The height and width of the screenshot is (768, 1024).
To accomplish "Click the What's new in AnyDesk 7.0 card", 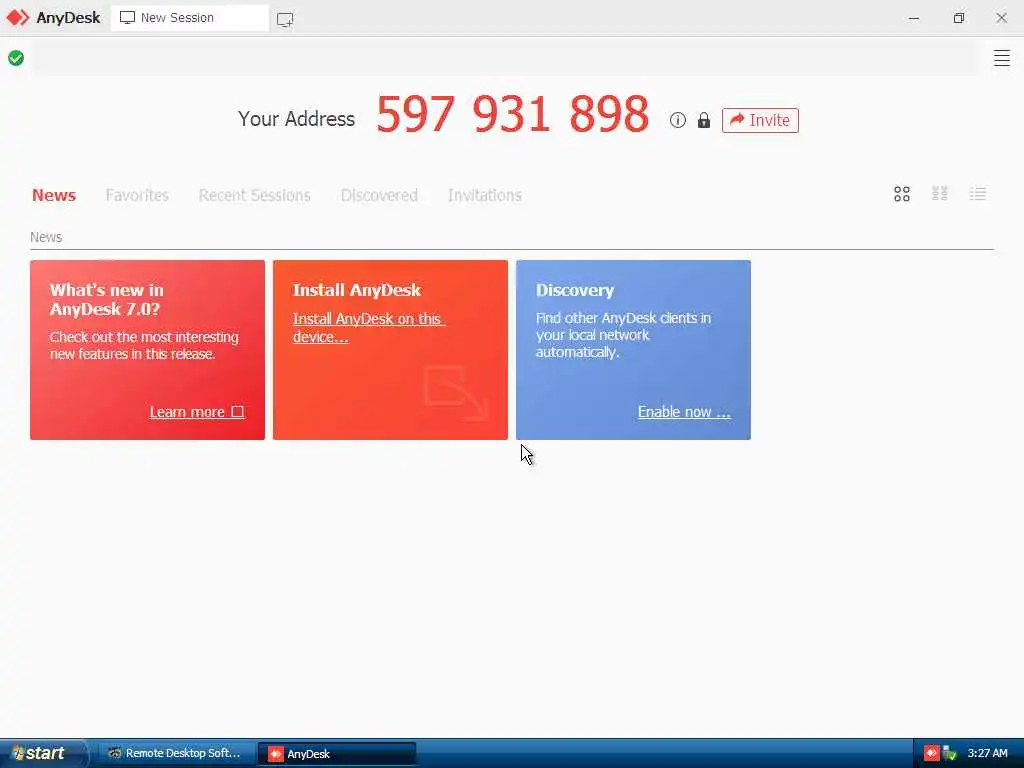I will [147, 350].
